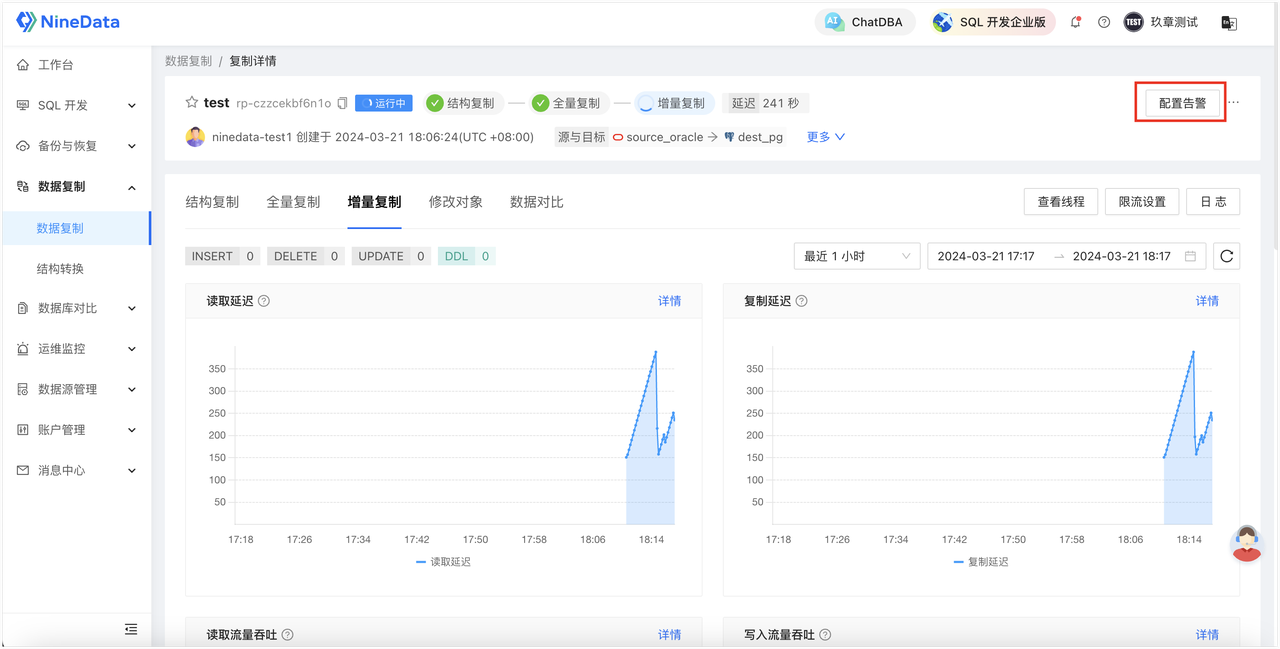This screenshot has height=649, width=1280.
Task: Click the floating customer support avatar
Action: point(1245,543)
